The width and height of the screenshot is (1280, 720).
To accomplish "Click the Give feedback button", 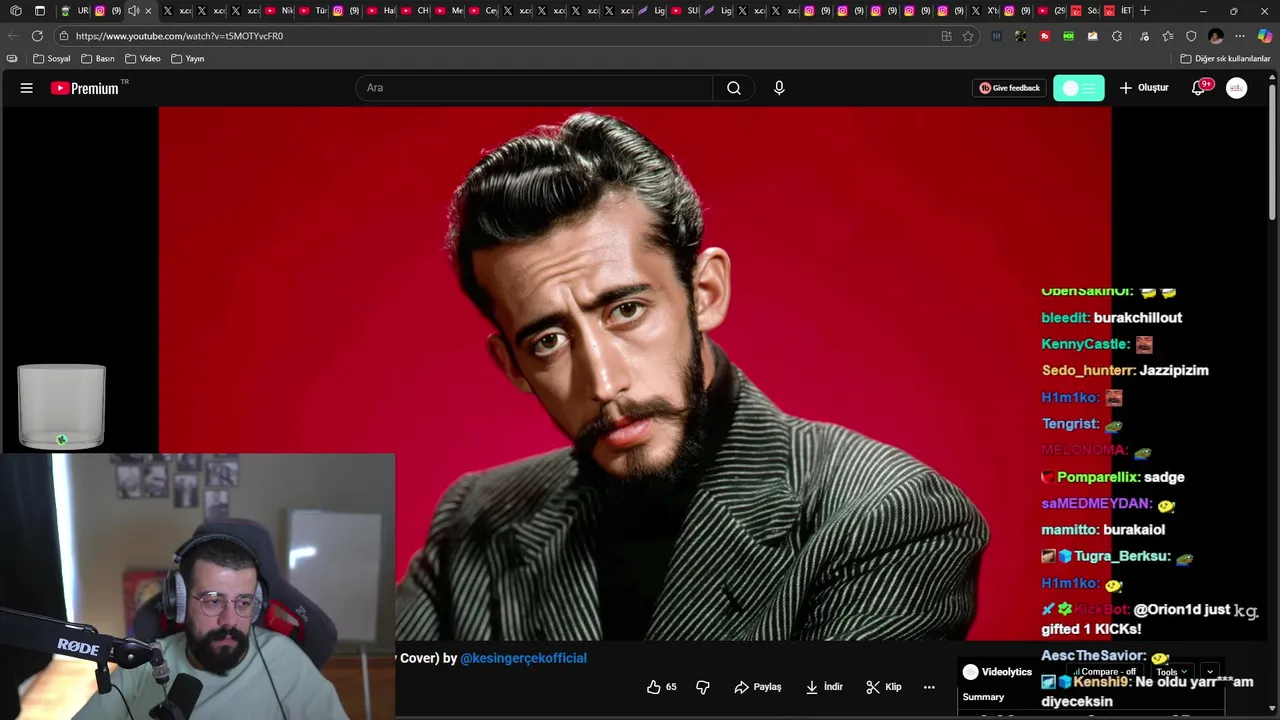I will pos(1009,88).
